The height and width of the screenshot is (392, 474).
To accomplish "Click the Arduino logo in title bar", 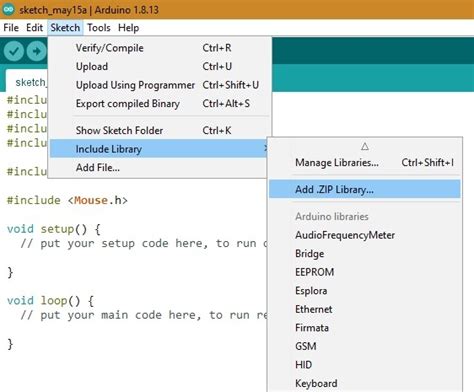I will [x=8, y=9].
